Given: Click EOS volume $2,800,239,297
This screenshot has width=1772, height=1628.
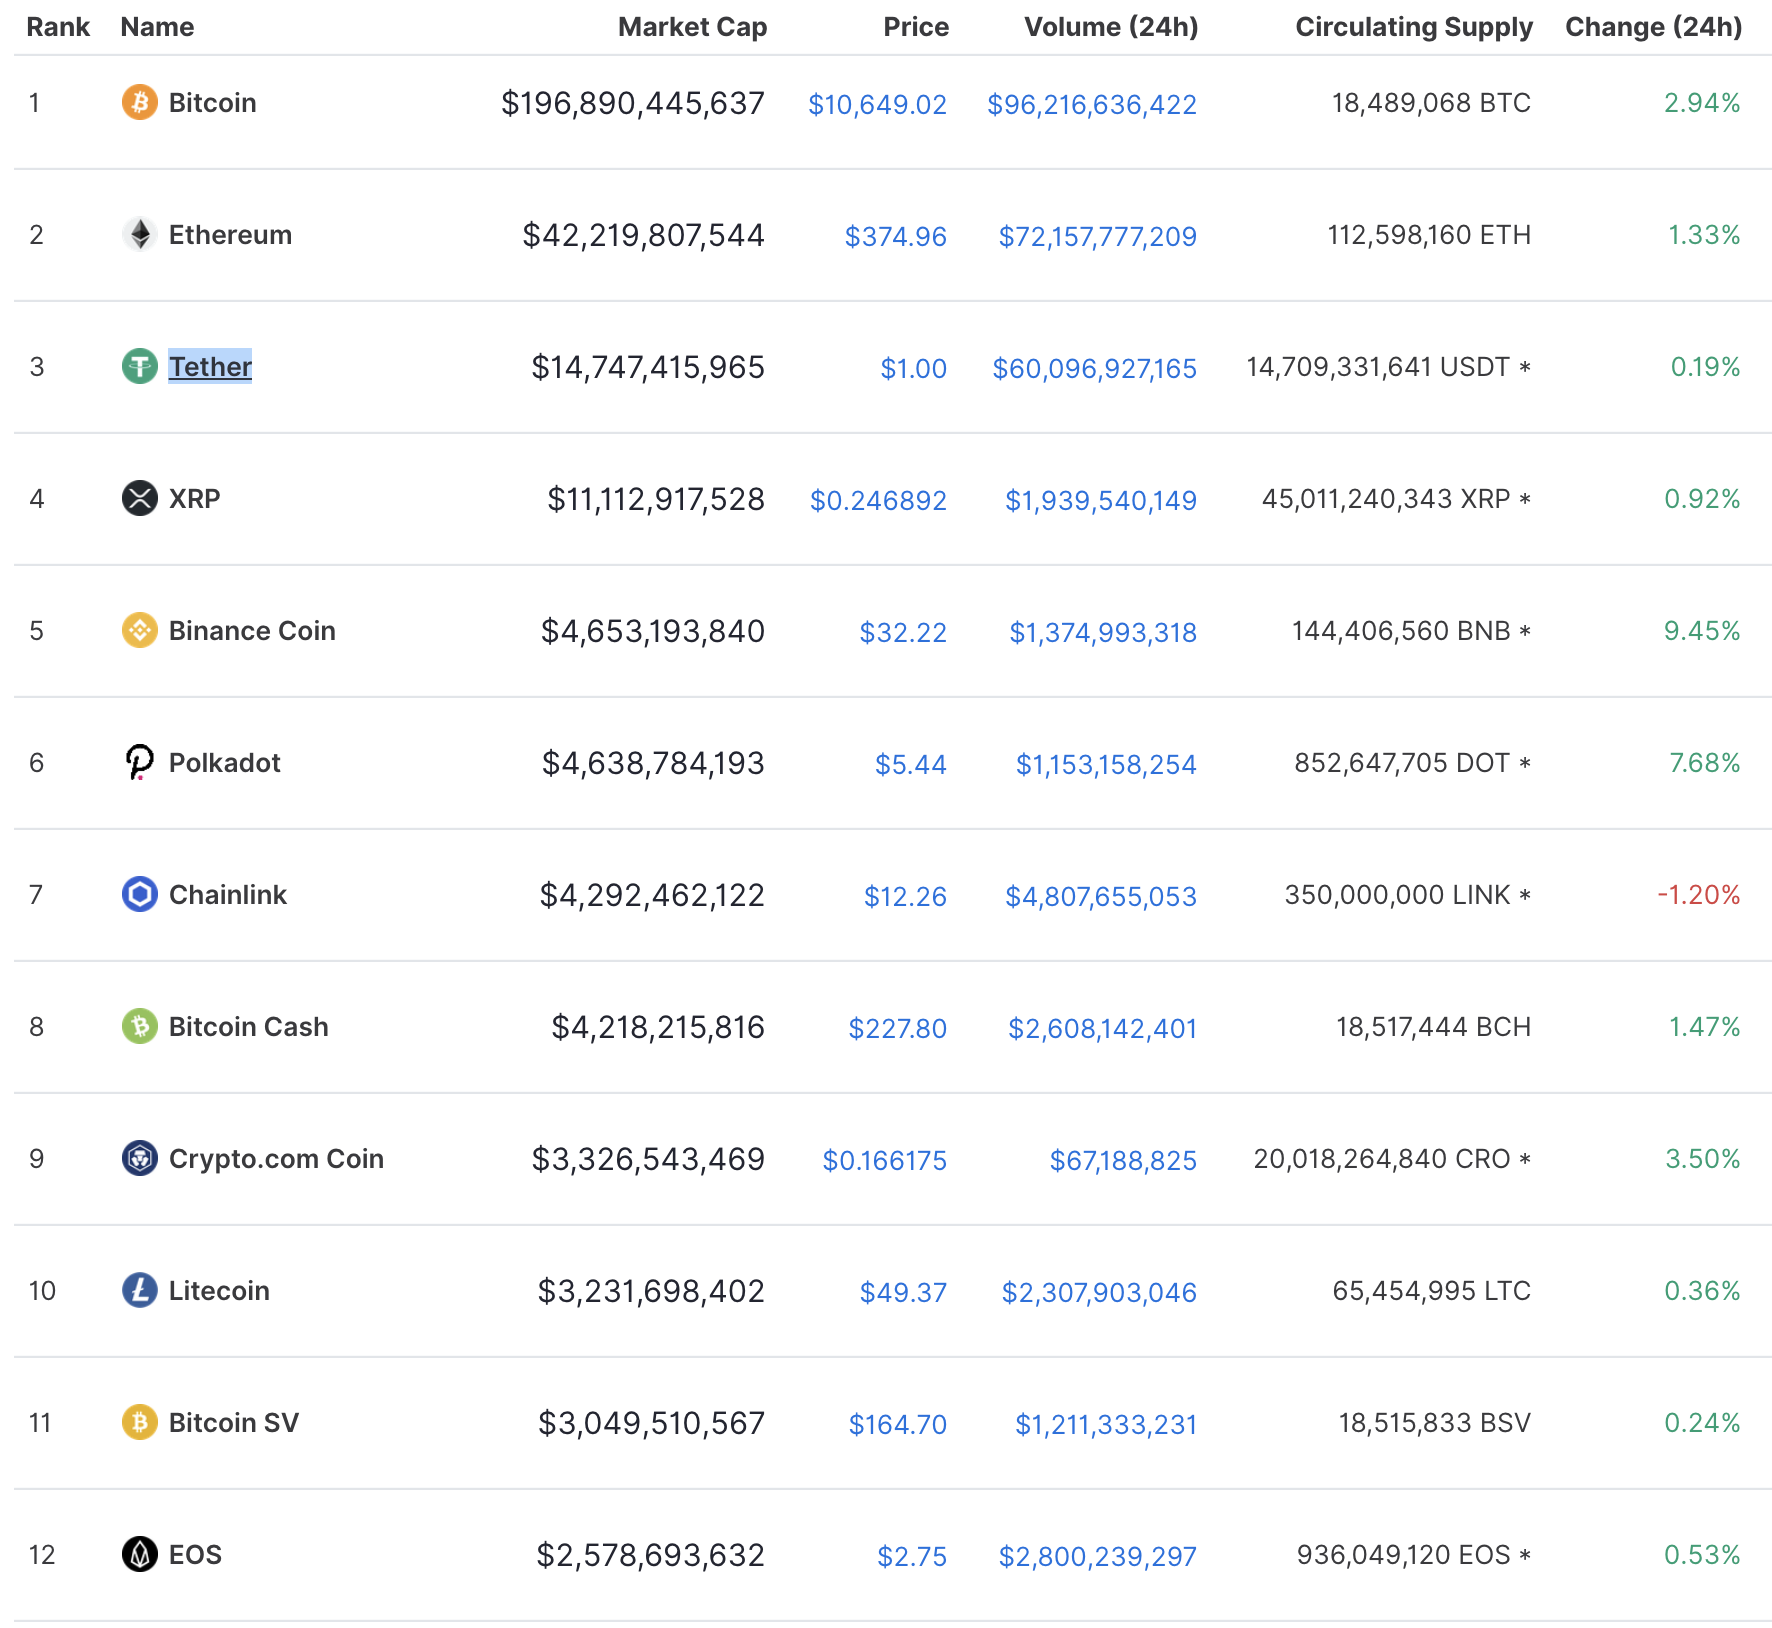Looking at the screenshot, I should click(x=1097, y=1556).
